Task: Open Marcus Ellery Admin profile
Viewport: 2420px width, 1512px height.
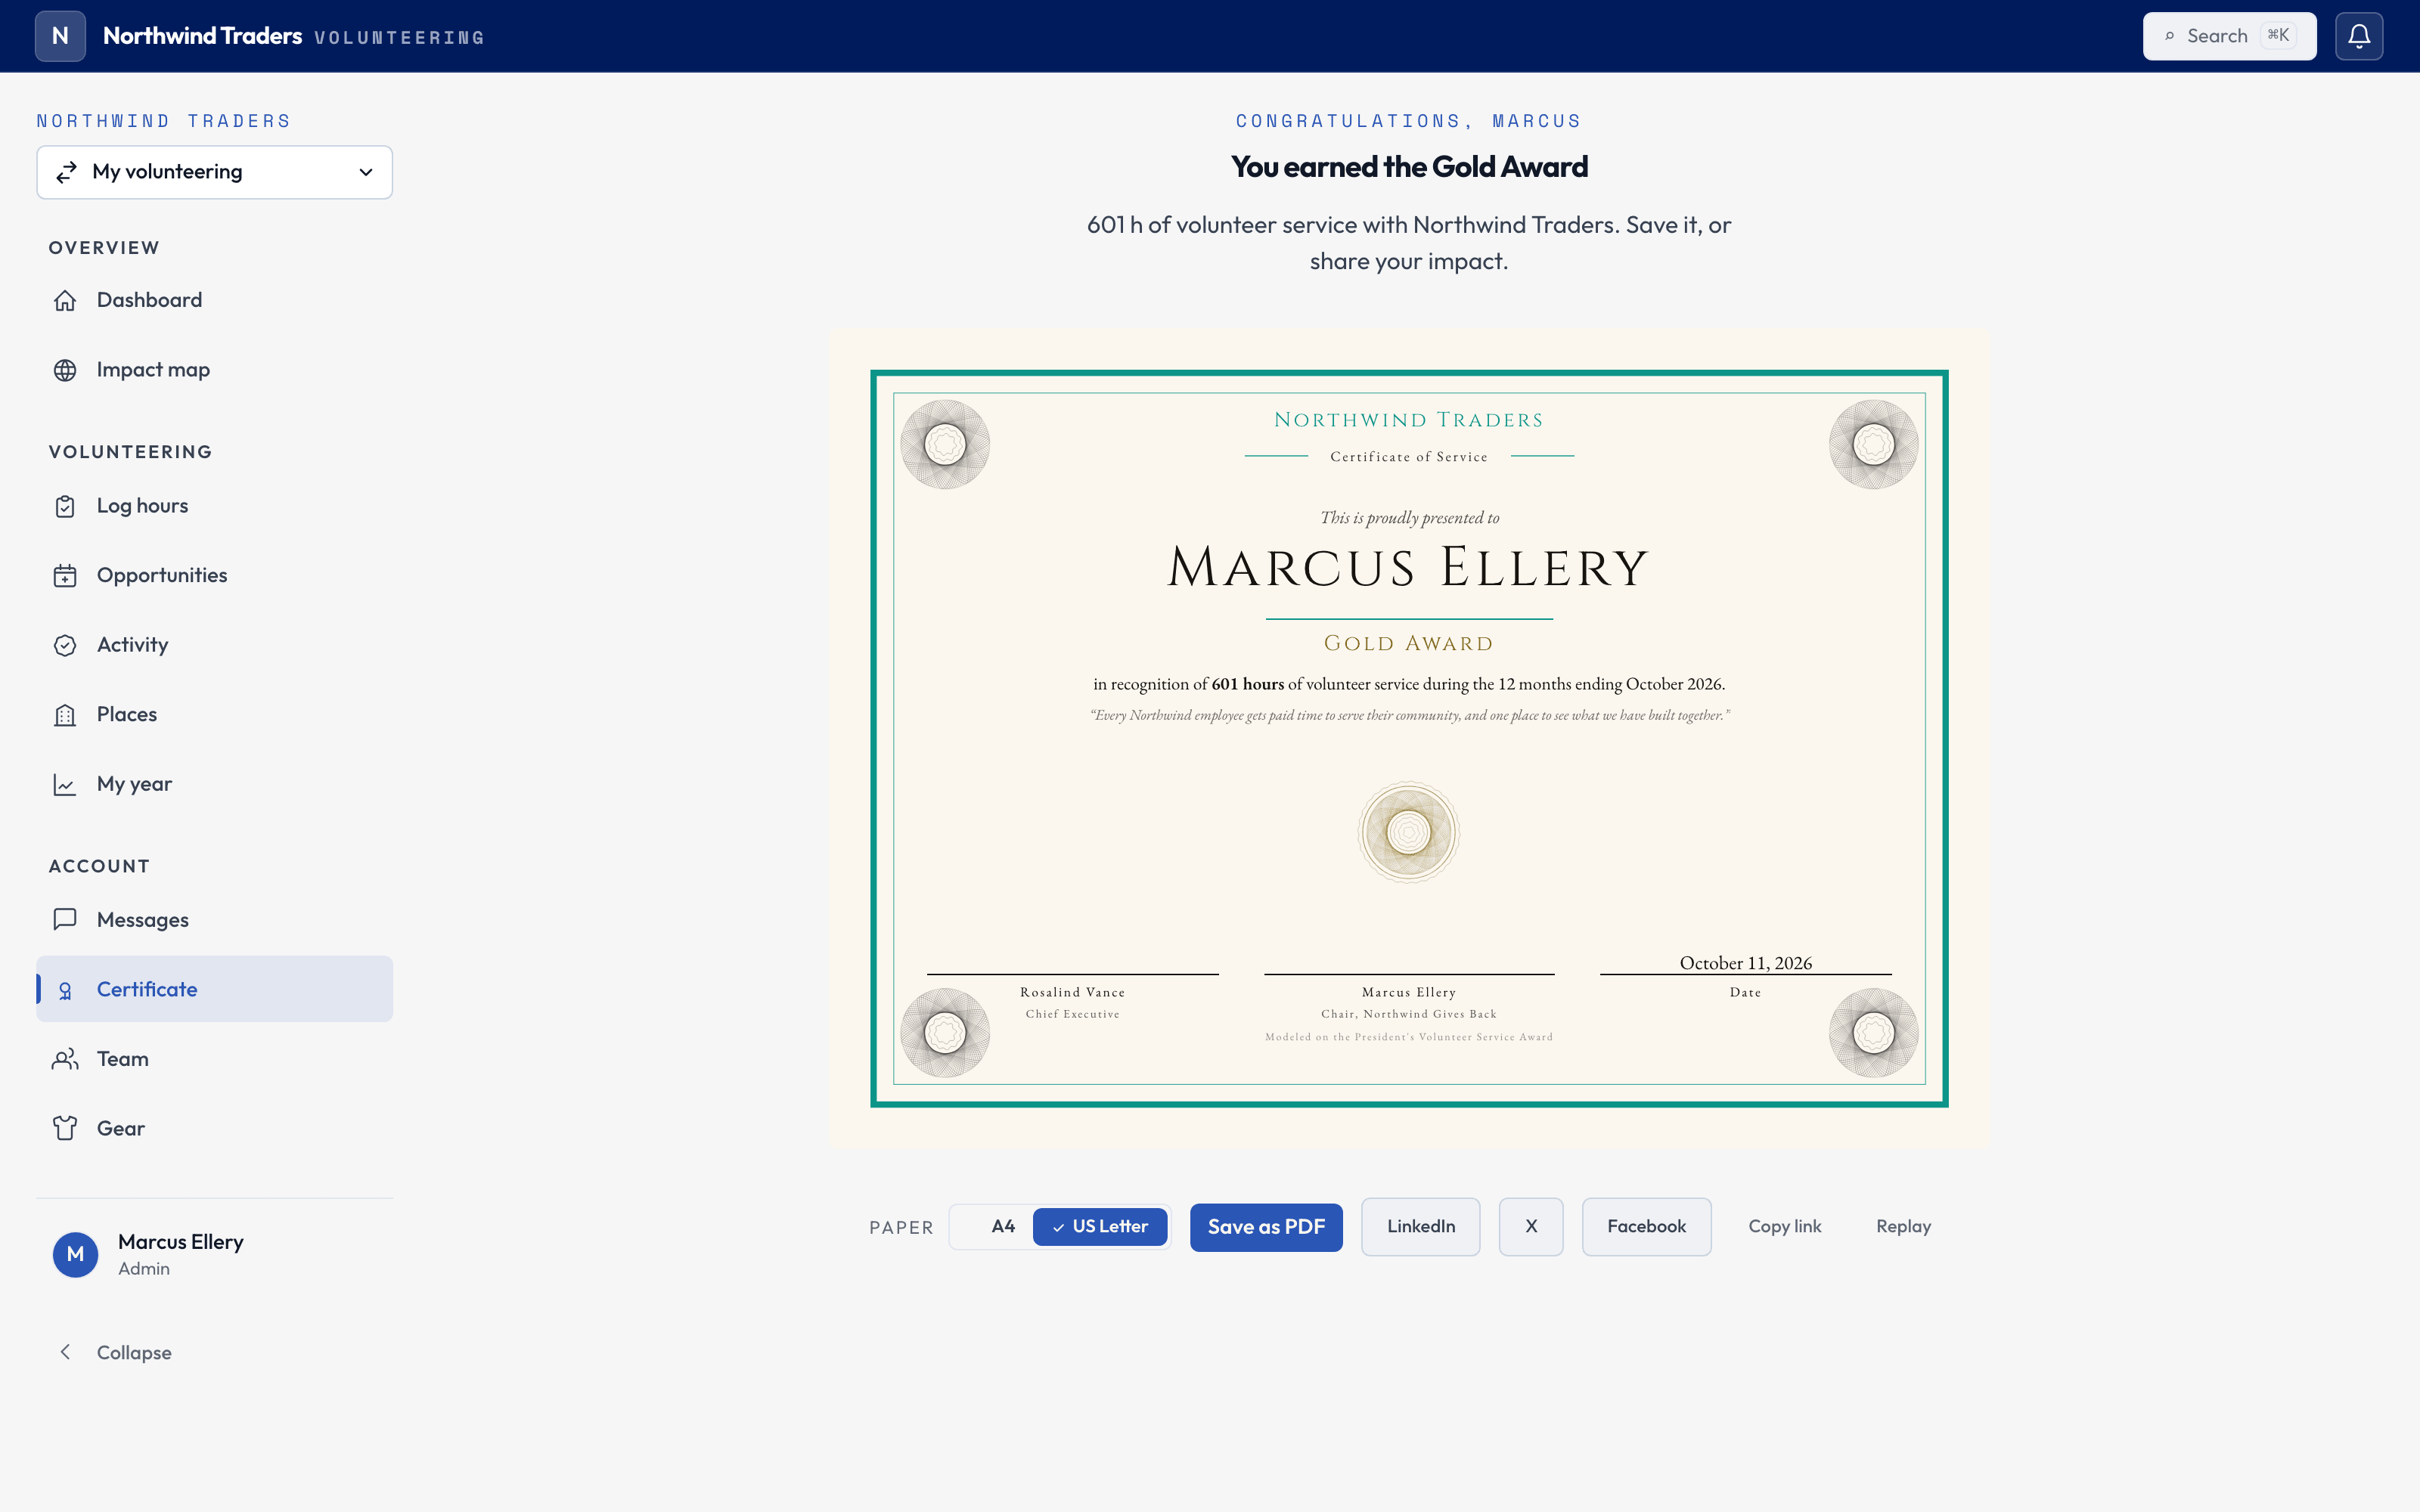Action: pos(214,1254)
